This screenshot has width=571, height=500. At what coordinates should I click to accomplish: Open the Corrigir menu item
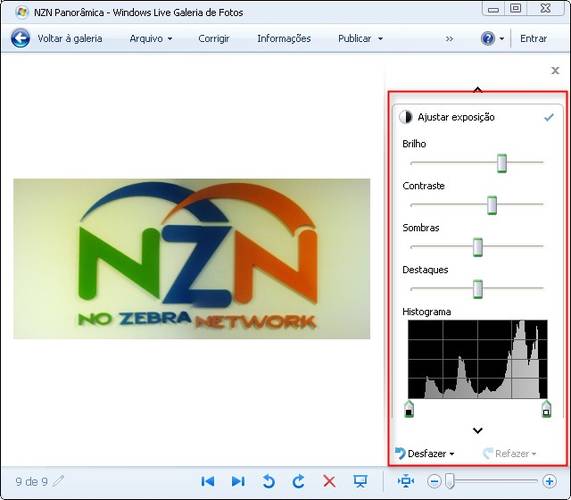214,39
